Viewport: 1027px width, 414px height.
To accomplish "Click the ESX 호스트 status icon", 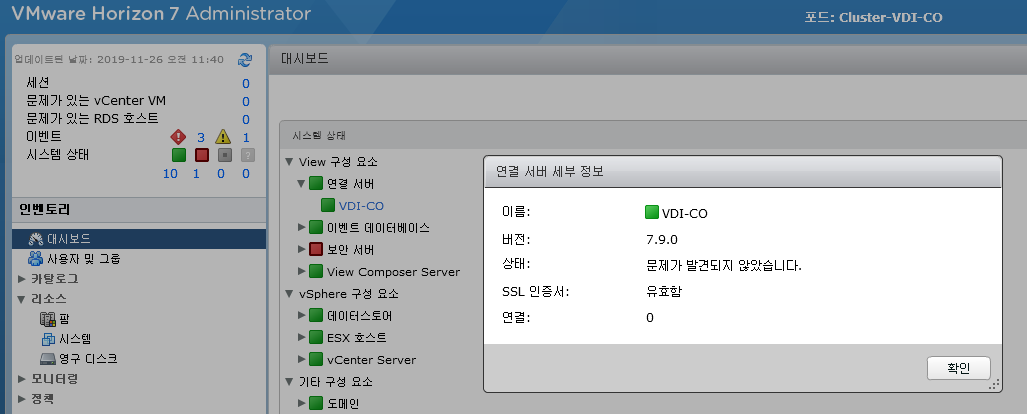I will [x=316, y=337].
